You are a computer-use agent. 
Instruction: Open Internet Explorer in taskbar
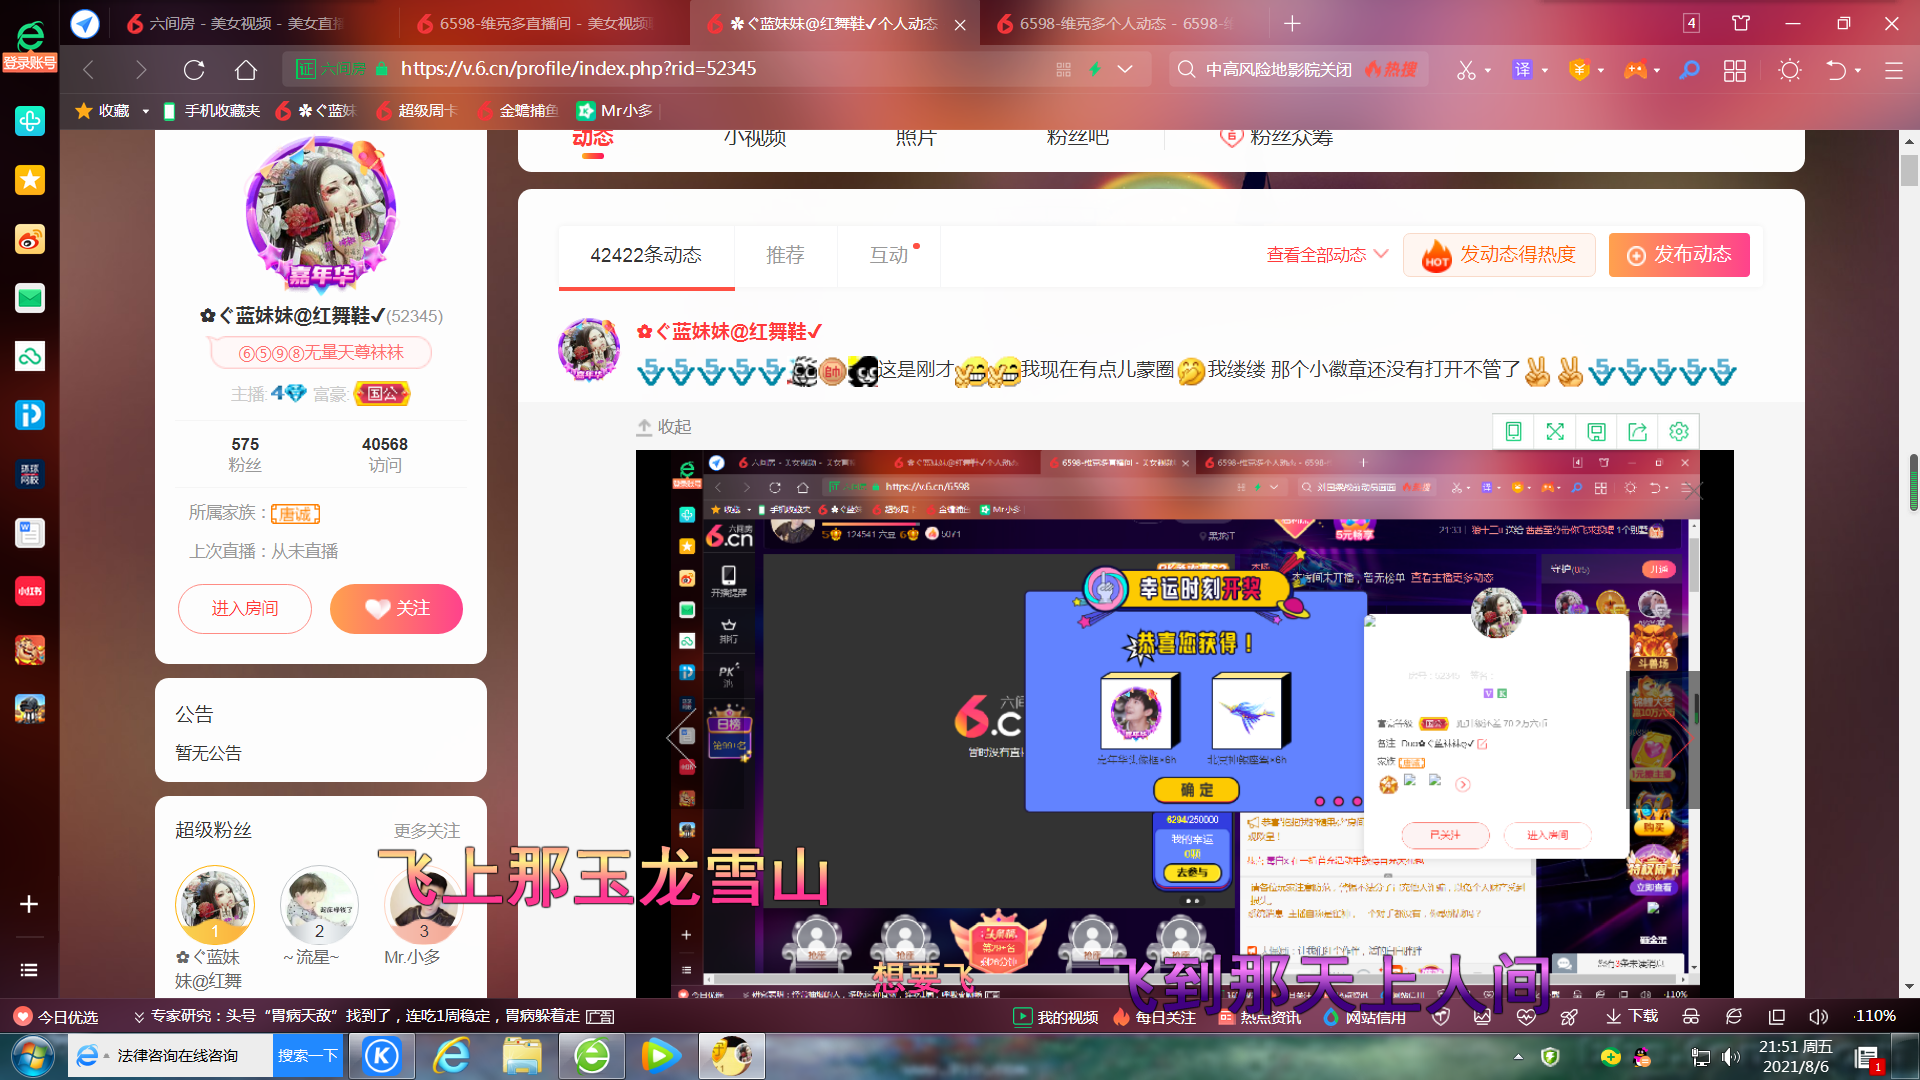point(451,1056)
